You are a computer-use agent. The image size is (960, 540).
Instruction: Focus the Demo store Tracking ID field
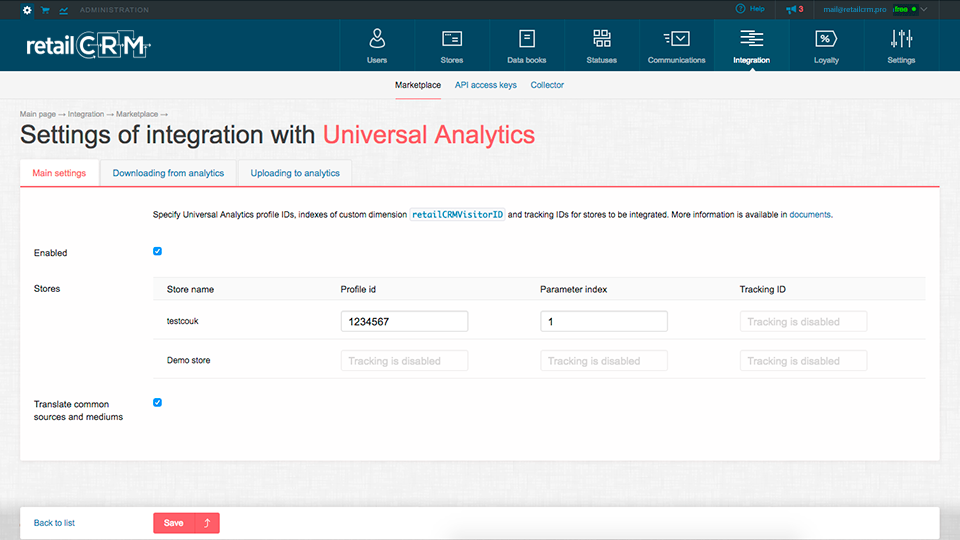(803, 361)
